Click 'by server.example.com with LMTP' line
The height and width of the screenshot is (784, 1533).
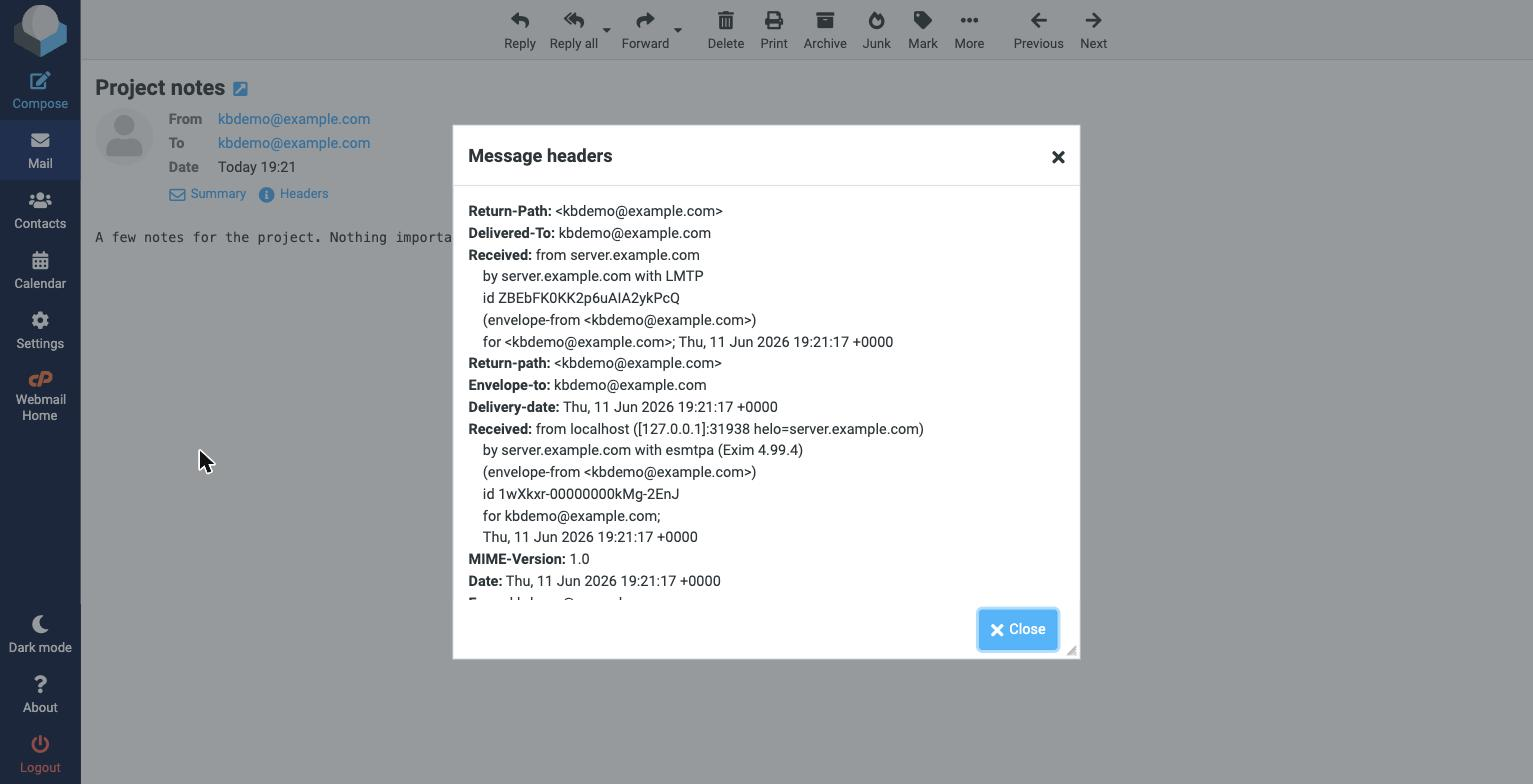pos(593,276)
